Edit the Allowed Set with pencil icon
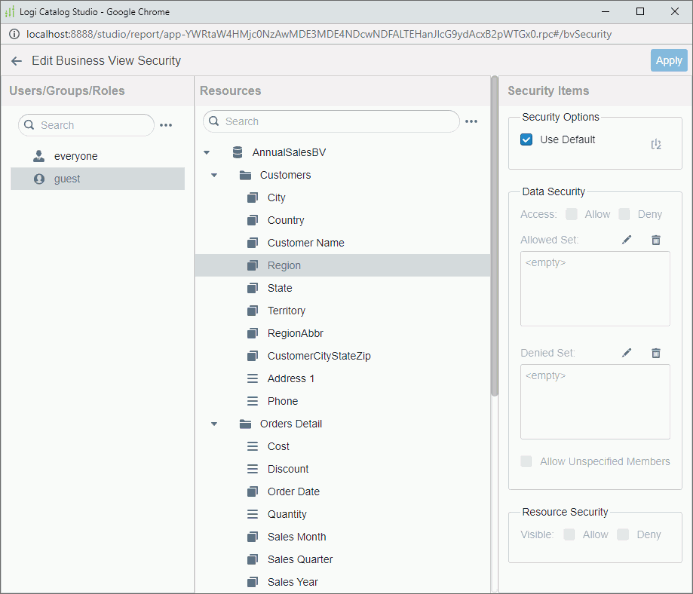Screen dimensions: 693x594 626,240
